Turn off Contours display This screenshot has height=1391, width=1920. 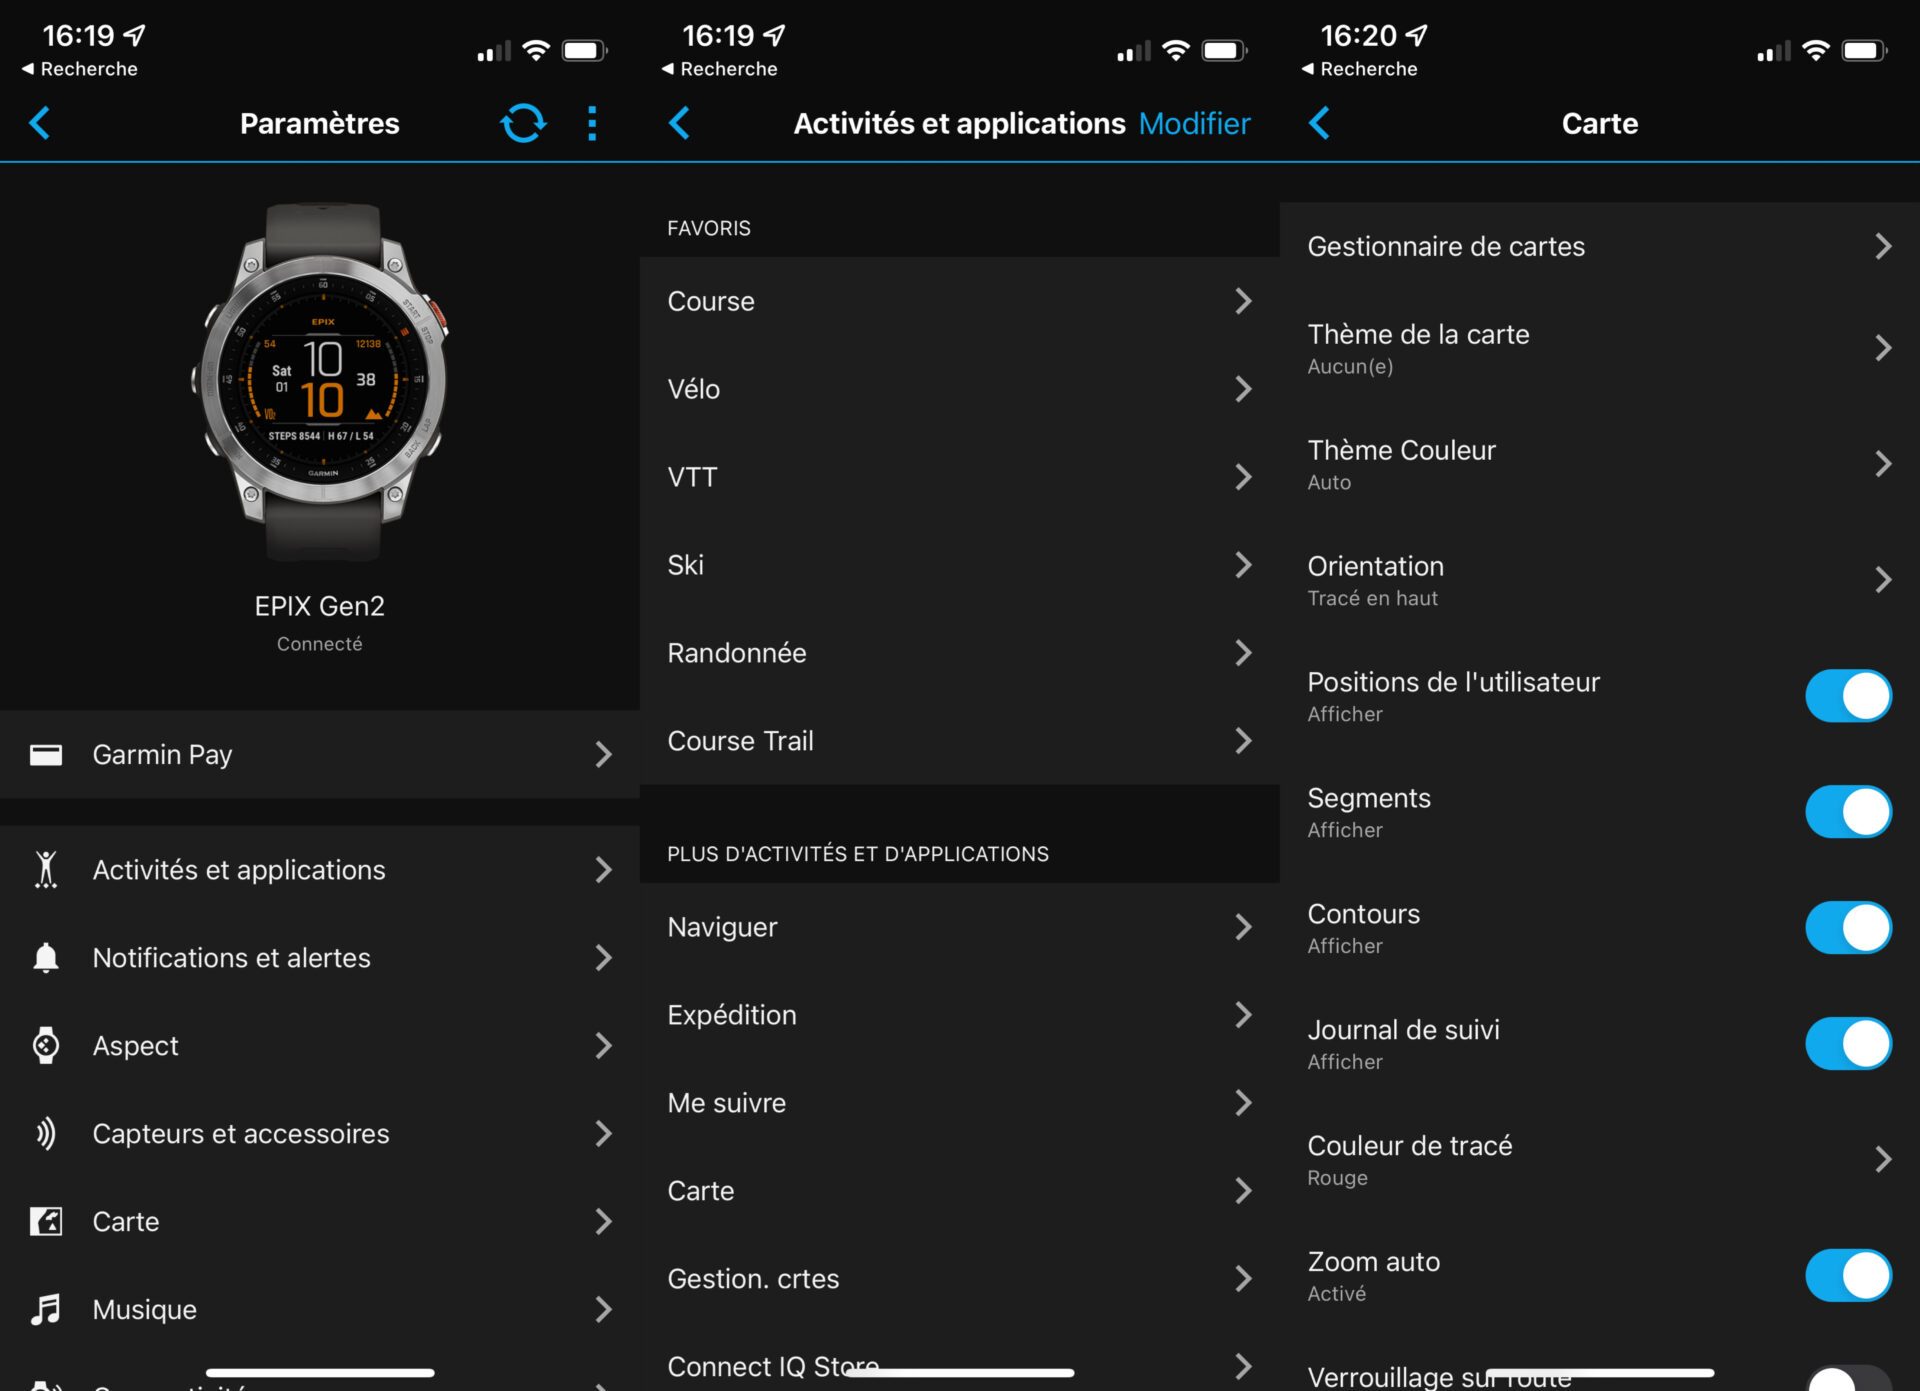(x=1848, y=928)
